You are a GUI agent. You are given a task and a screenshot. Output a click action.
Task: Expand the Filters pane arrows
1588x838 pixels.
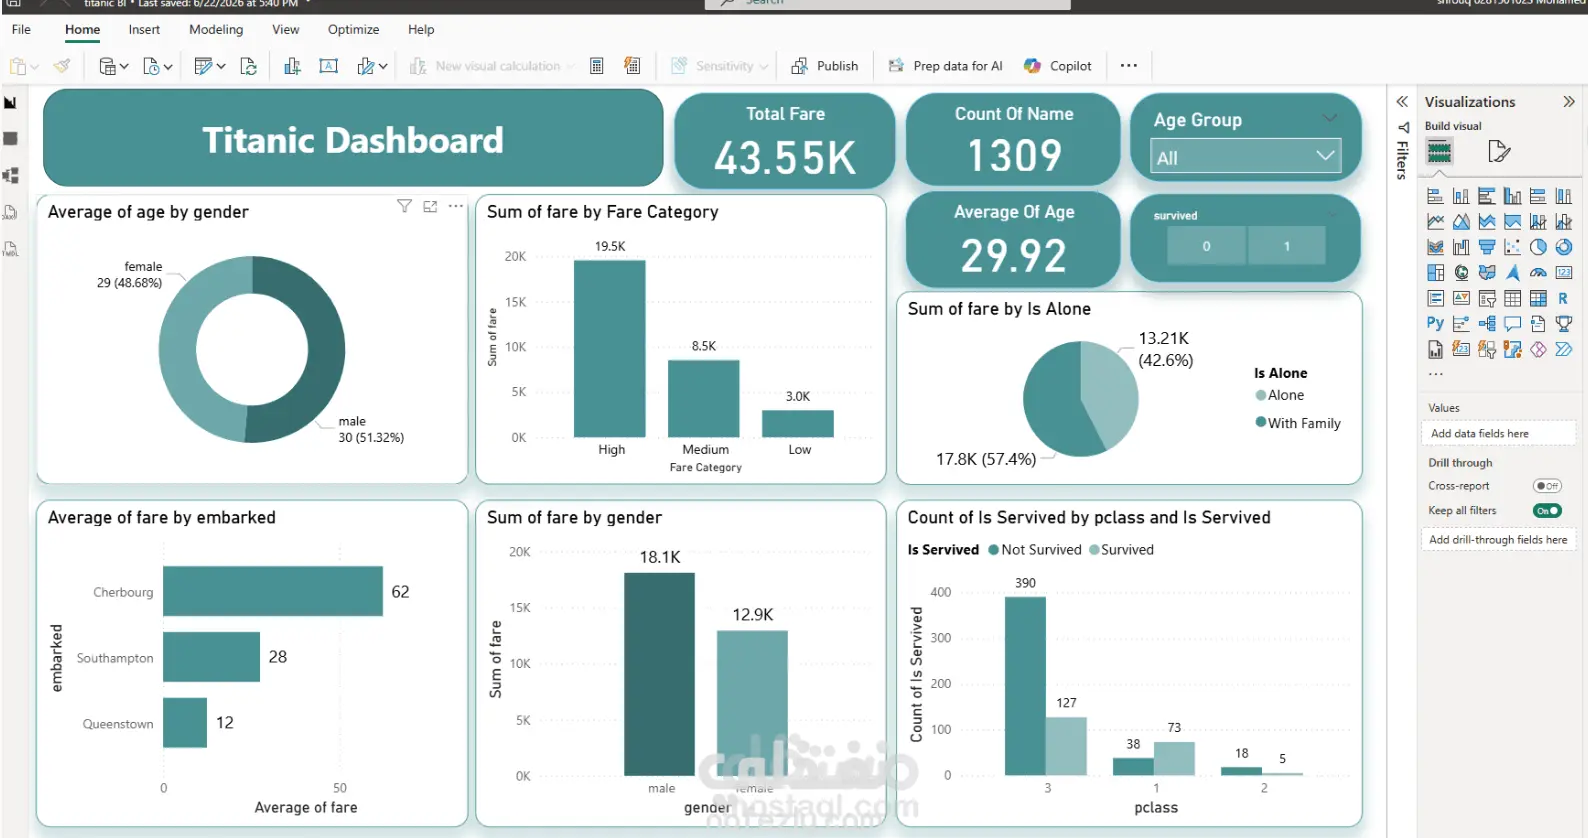[x=1402, y=102]
